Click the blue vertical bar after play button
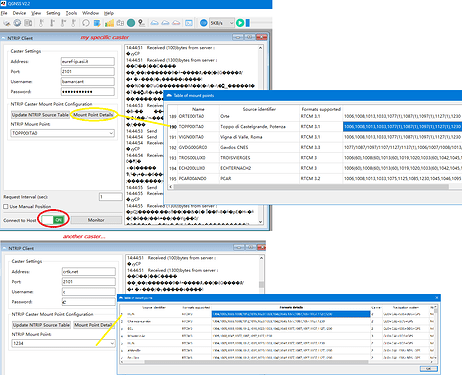The width and height of the screenshot is (462, 375). (x=247, y=23)
